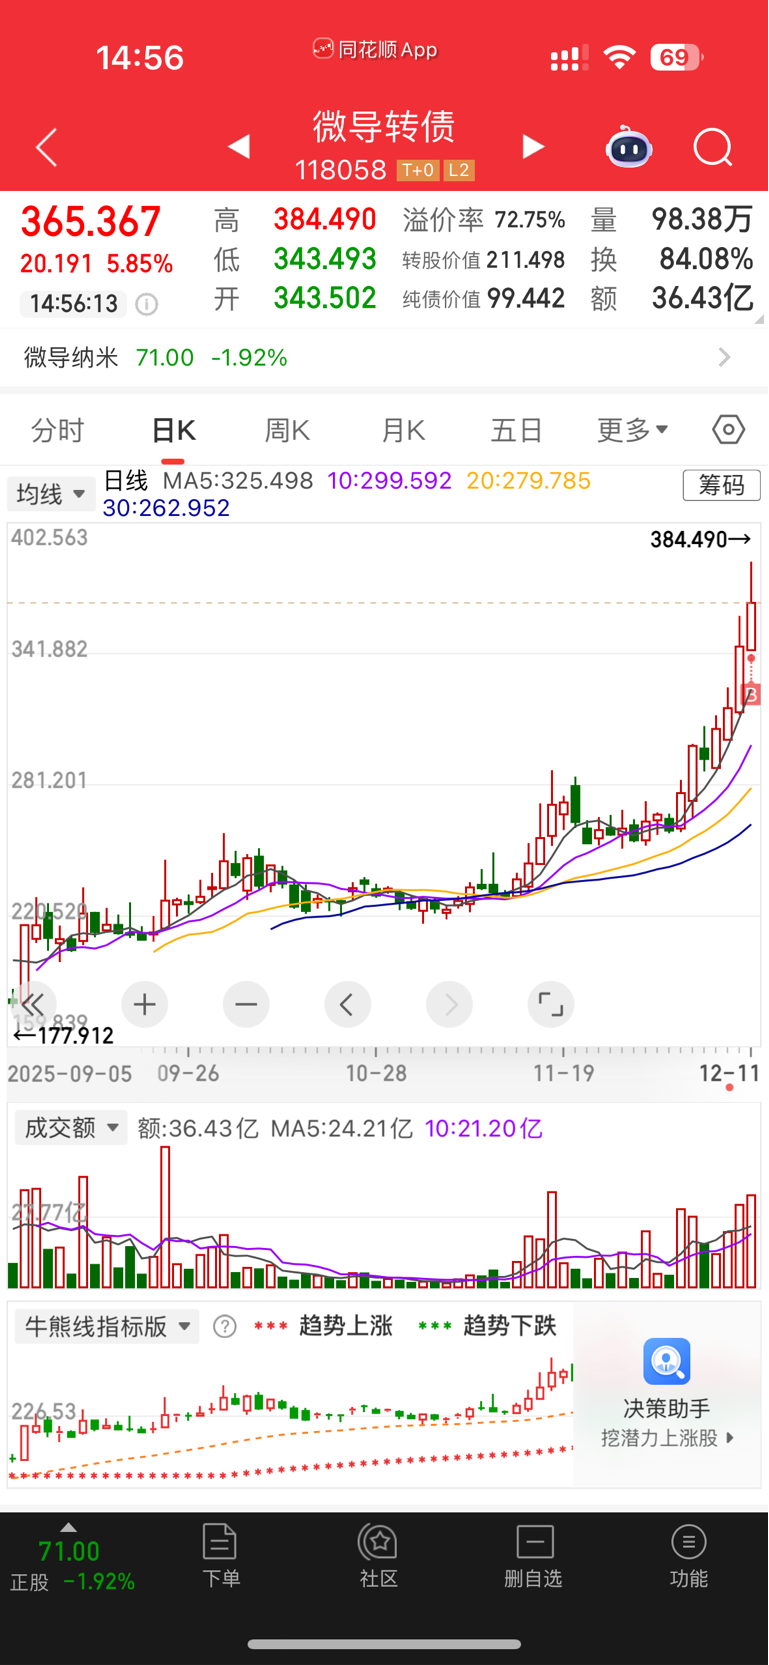Image resolution: width=769 pixels, height=1665 pixels.
Task: Go to next stock with right triangle
Action: click(x=533, y=147)
